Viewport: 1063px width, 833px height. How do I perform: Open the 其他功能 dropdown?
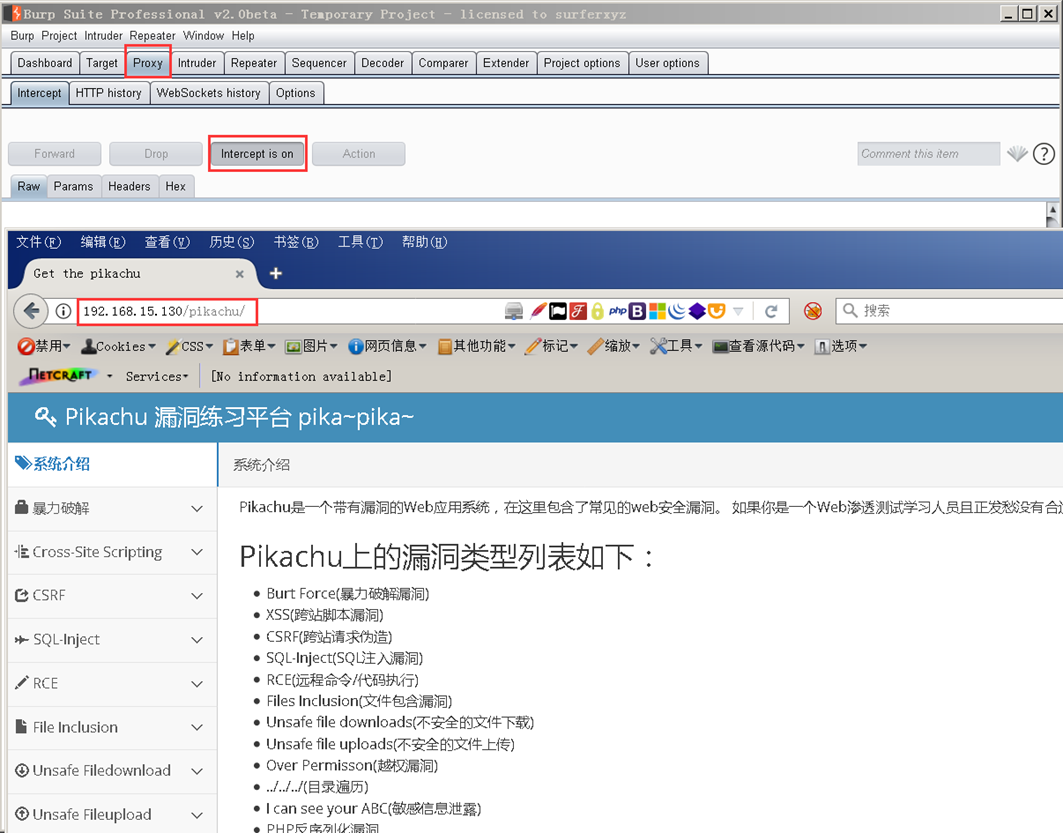click(x=477, y=346)
